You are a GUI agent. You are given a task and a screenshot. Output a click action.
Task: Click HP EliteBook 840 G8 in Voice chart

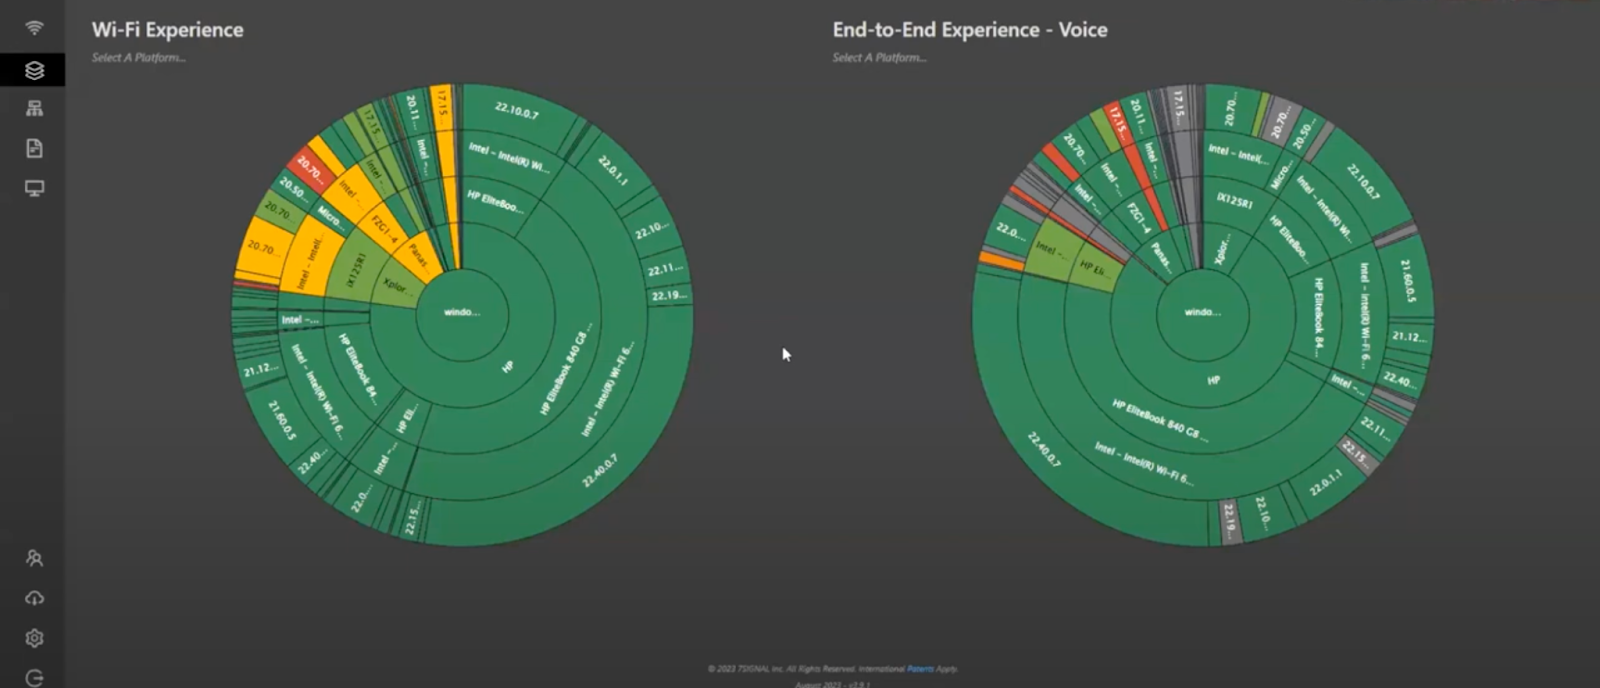point(1158,420)
